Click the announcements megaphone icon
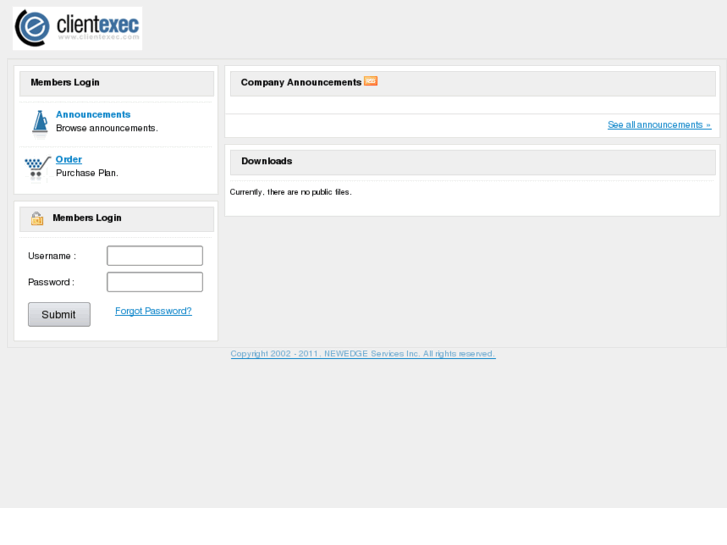 pyautogui.click(x=40, y=123)
